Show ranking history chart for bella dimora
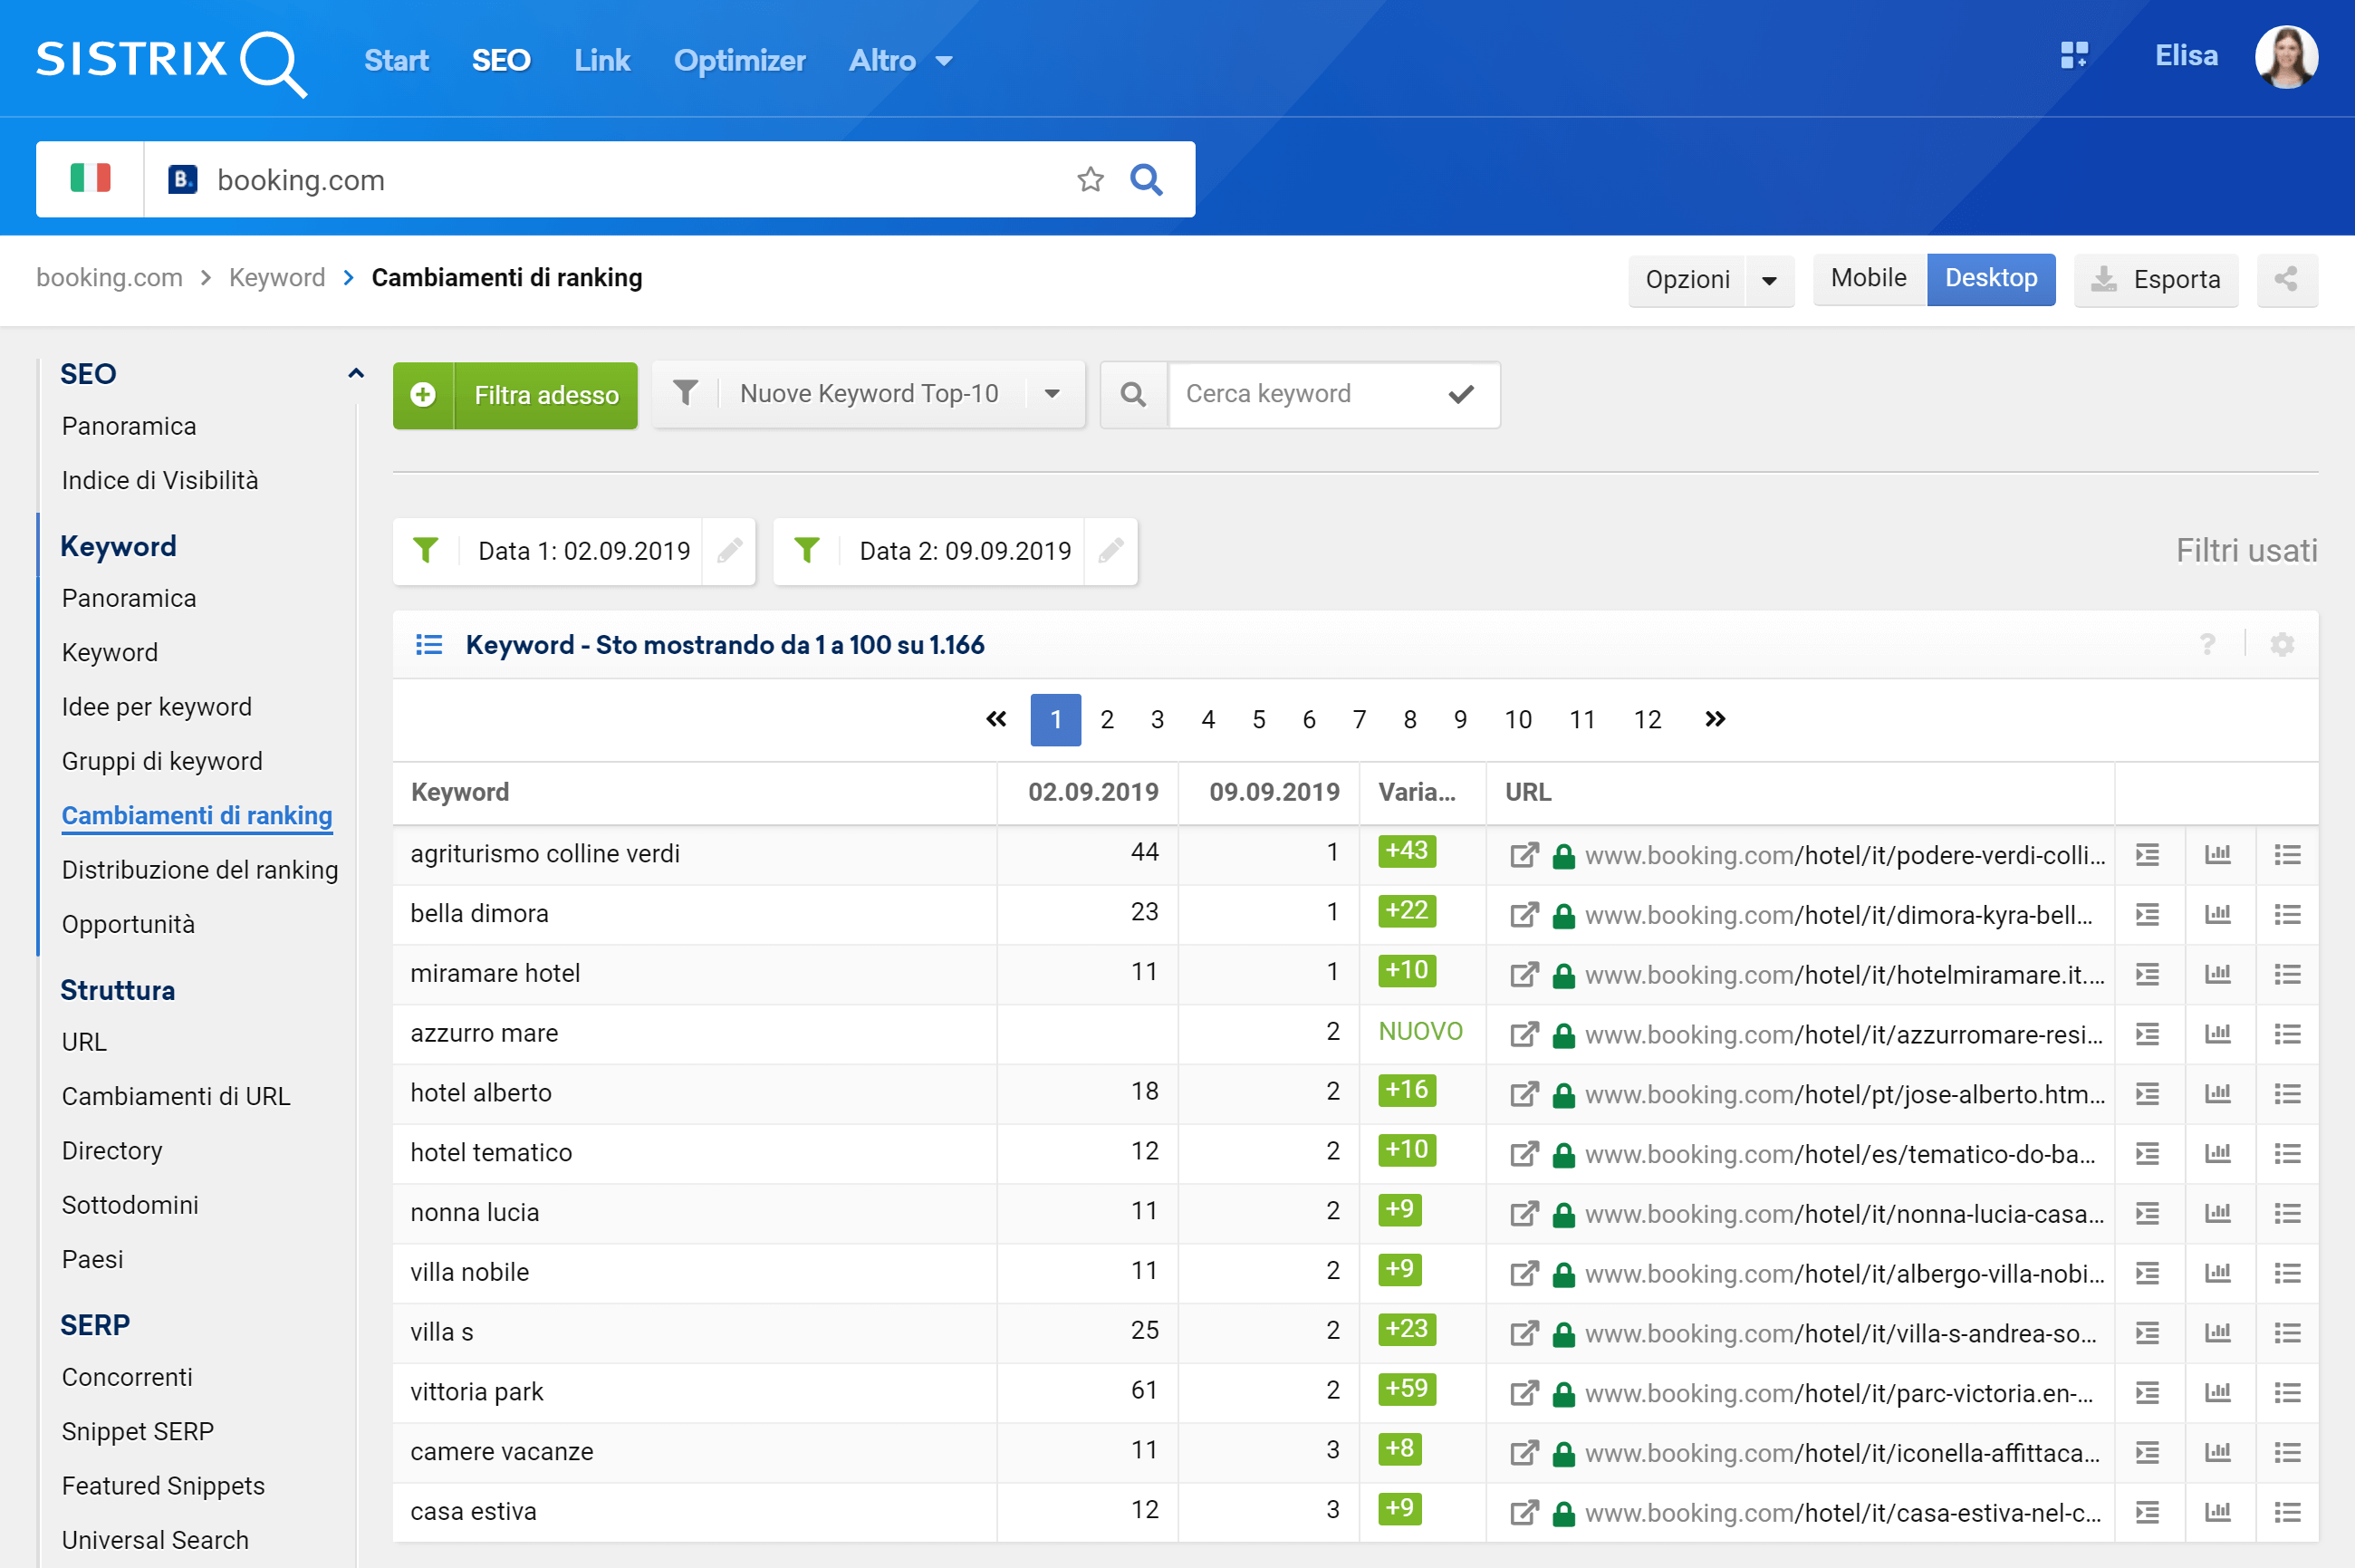This screenshot has width=2355, height=1568. [x=2218, y=914]
